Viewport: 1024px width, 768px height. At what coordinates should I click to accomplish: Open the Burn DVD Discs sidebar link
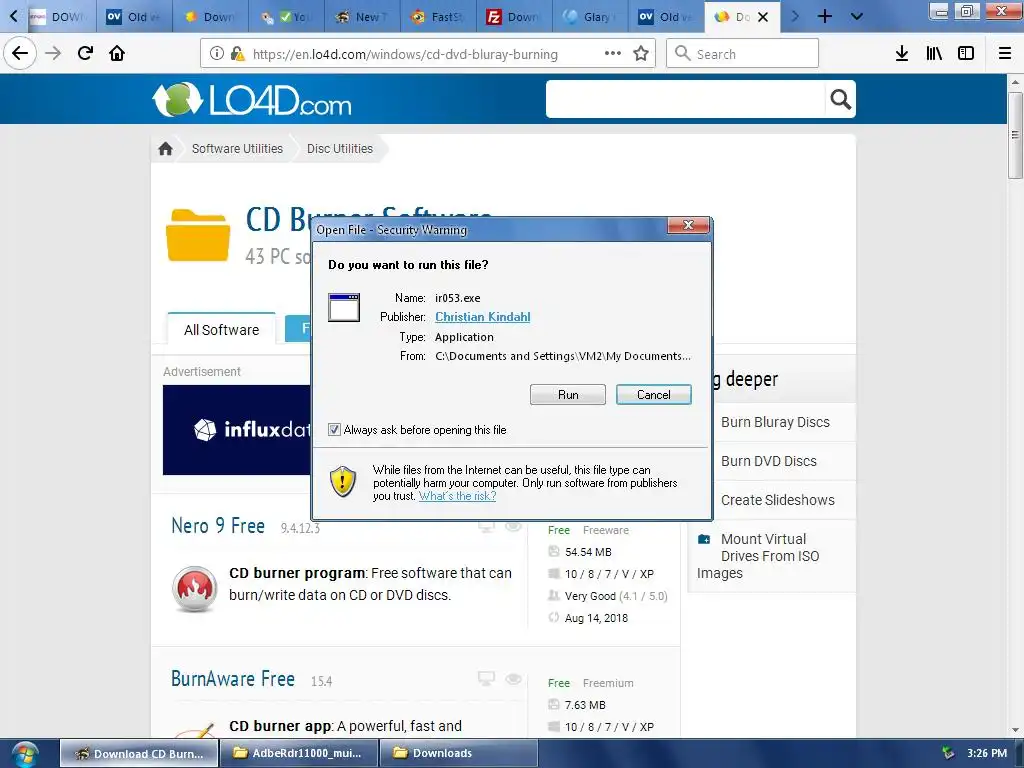pos(769,461)
